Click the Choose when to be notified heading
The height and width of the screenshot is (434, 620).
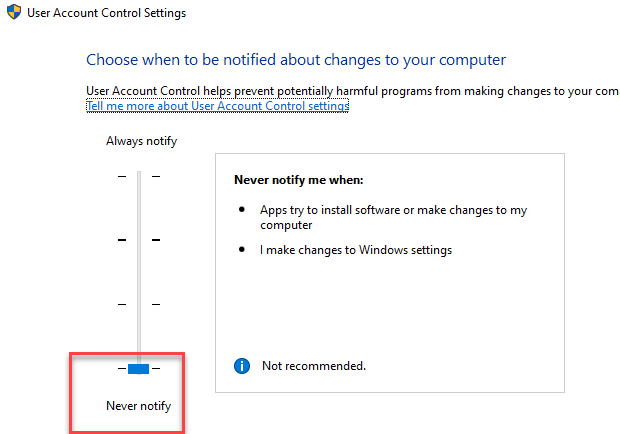pyautogui.click(x=296, y=60)
